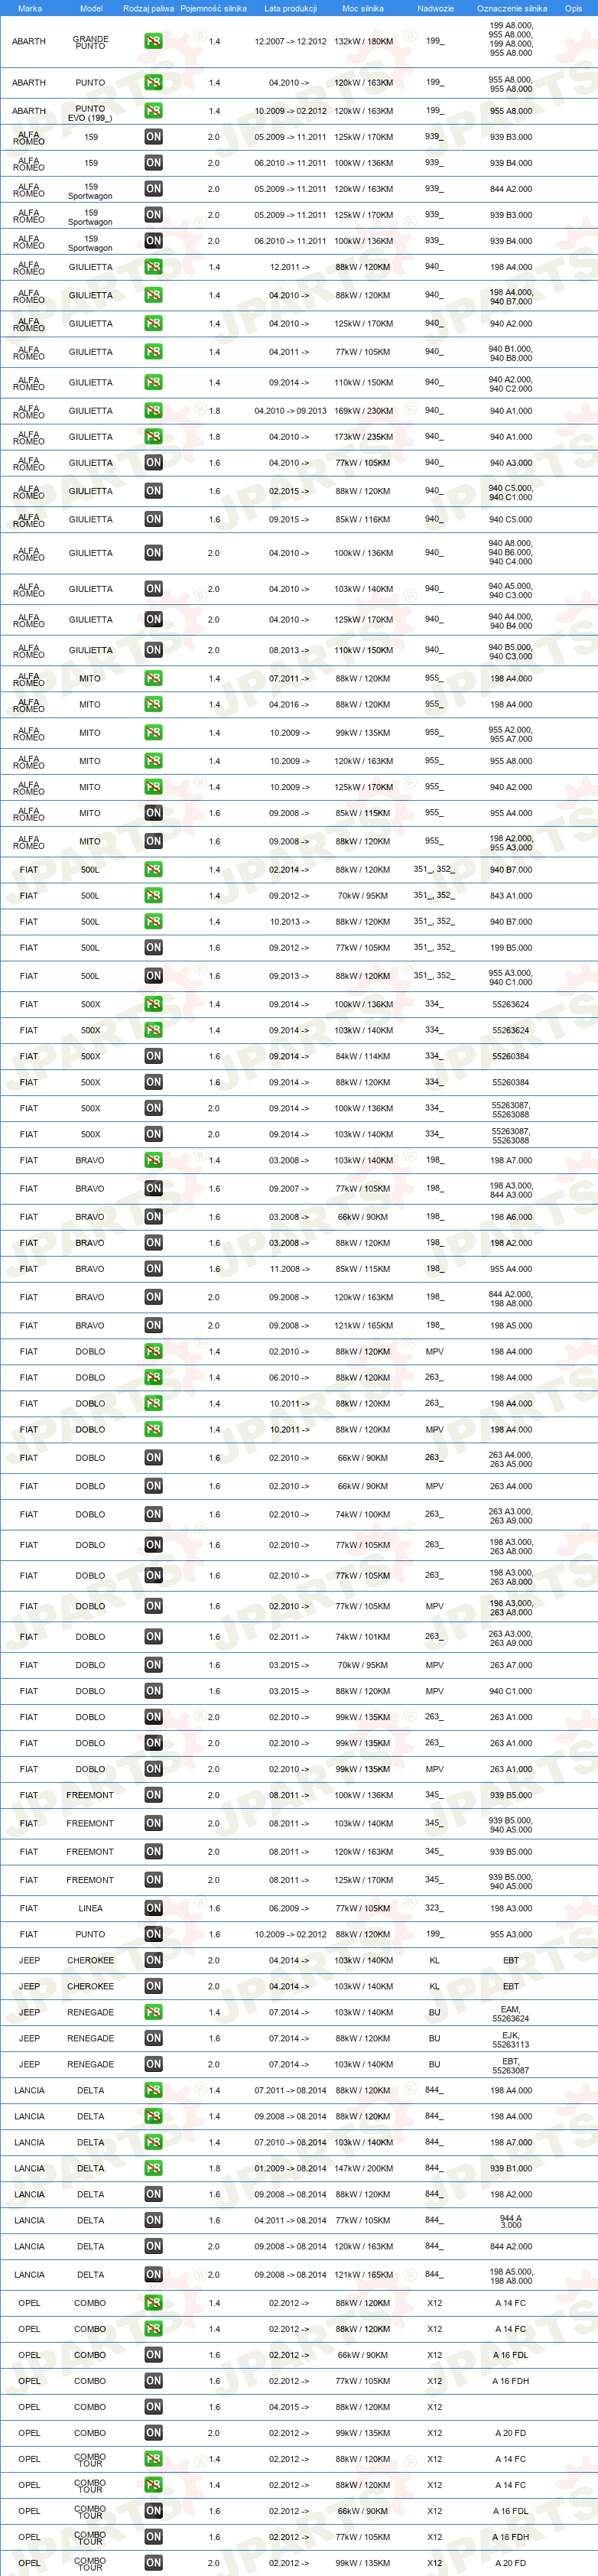This screenshot has height=2576, width=598.
Task: Click diesel ON icon in 500X 84kW/114KM row
Action: click(x=153, y=1056)
